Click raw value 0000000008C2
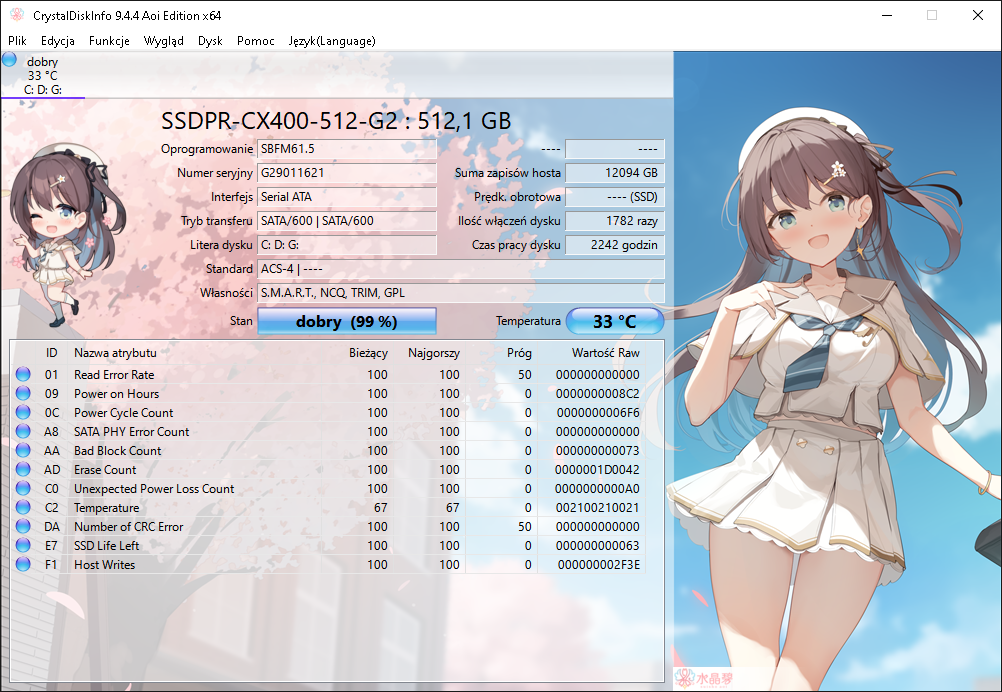 597,394
